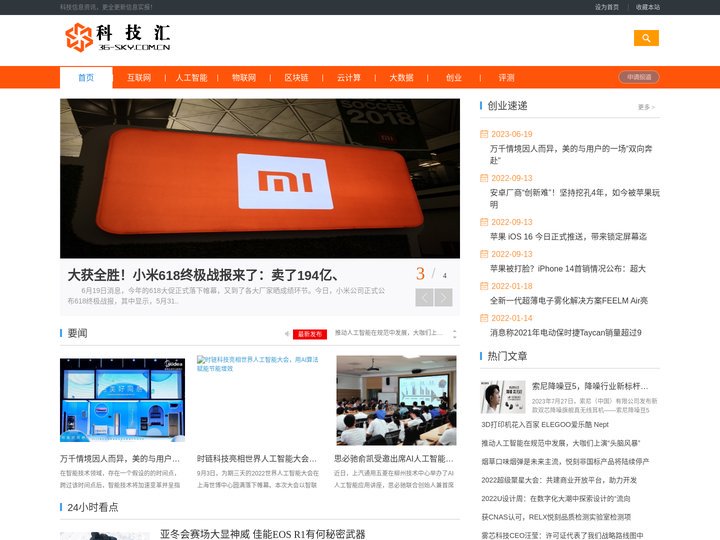Click calendar icon beside 2022-01-14

[x=484, y=318]
